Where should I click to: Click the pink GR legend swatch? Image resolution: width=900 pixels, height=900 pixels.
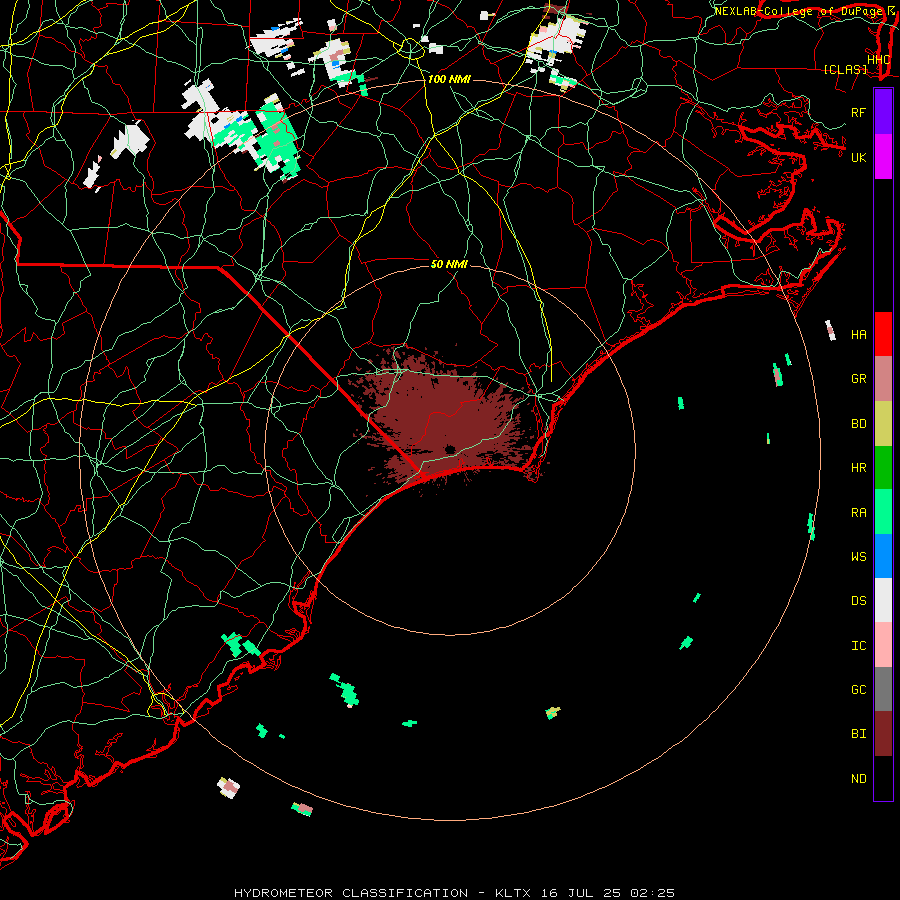883,379
